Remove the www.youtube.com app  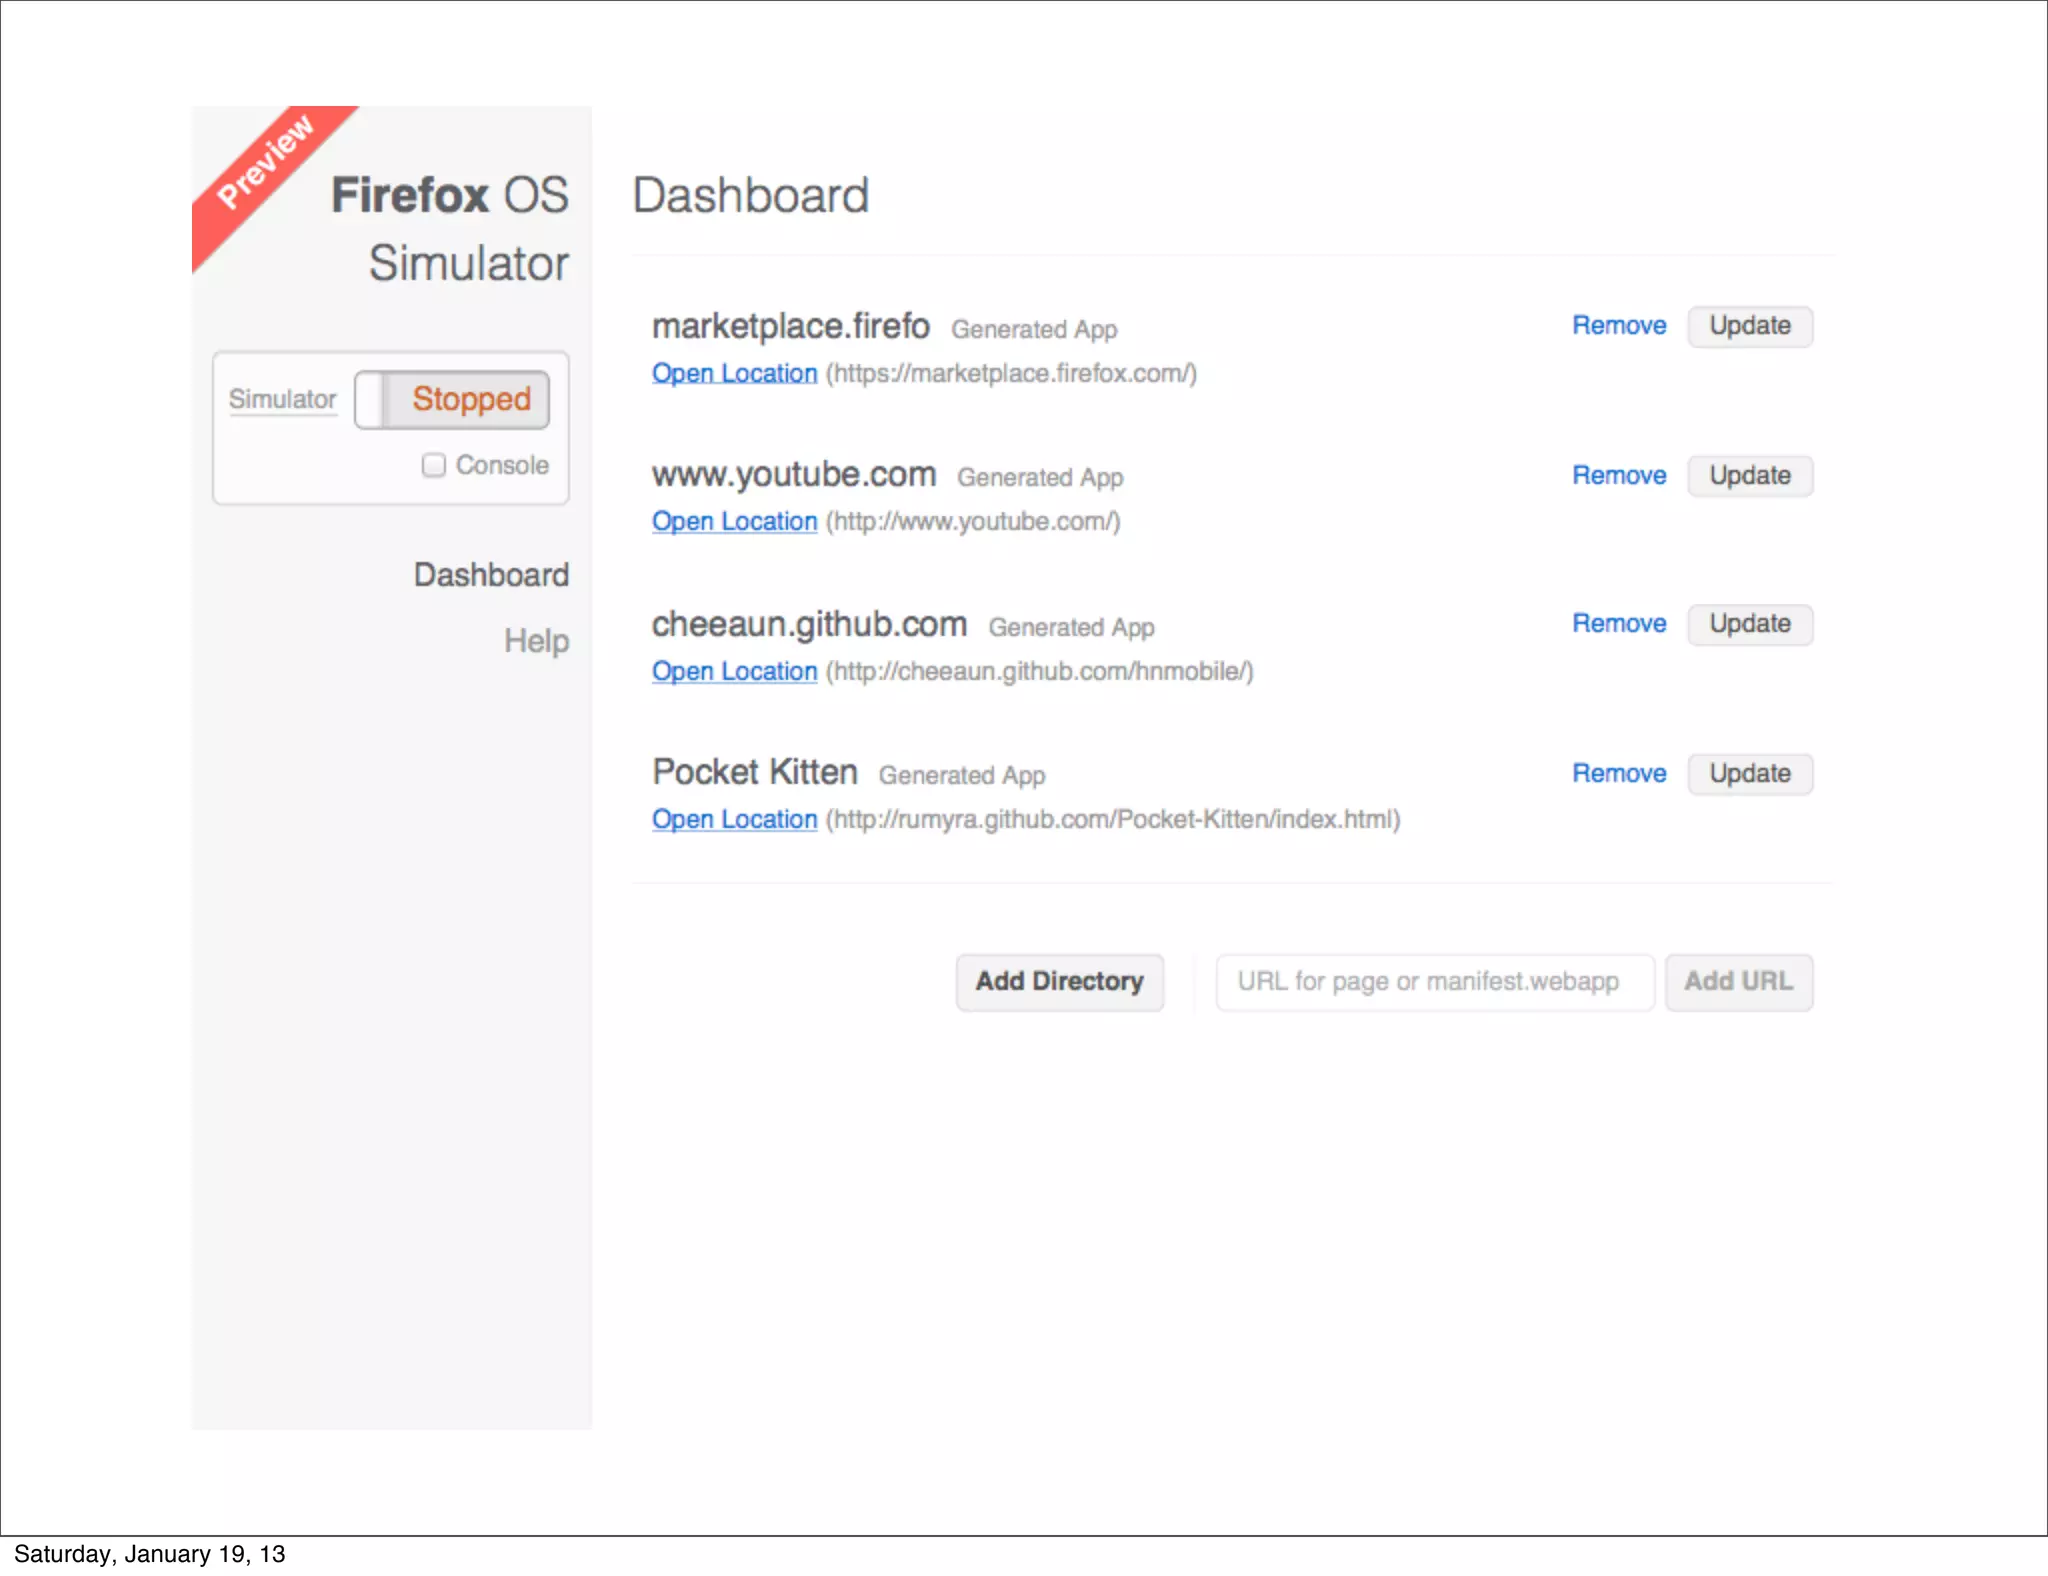point(1618,476)
